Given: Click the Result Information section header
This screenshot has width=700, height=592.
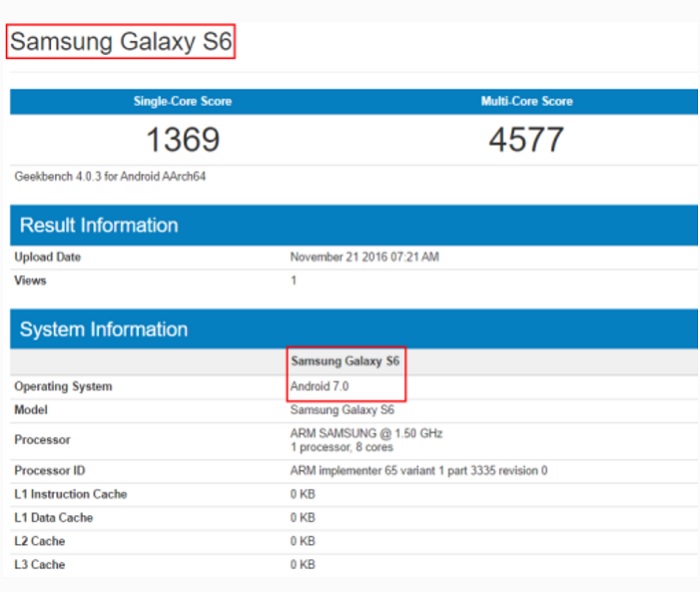Looking at the screenshot, I should point(99,225).
